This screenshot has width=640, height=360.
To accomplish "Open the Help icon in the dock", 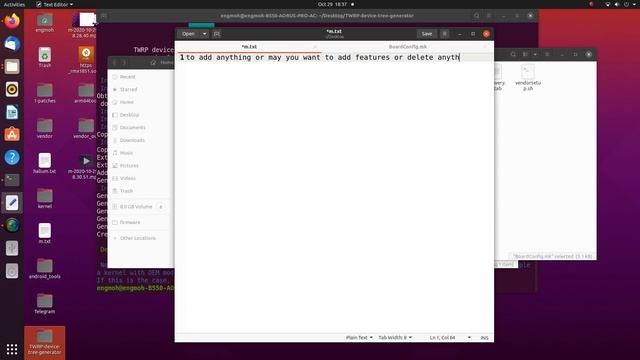I will 12,157.
